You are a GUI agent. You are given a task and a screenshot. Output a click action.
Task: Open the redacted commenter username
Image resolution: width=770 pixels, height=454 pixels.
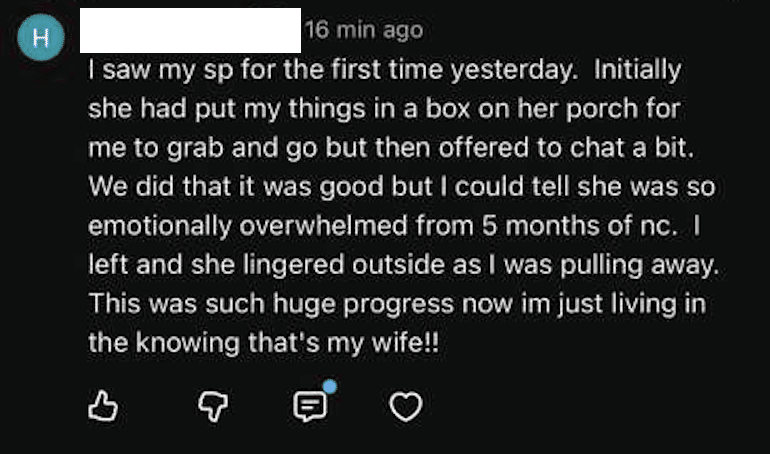click(191, 30)
